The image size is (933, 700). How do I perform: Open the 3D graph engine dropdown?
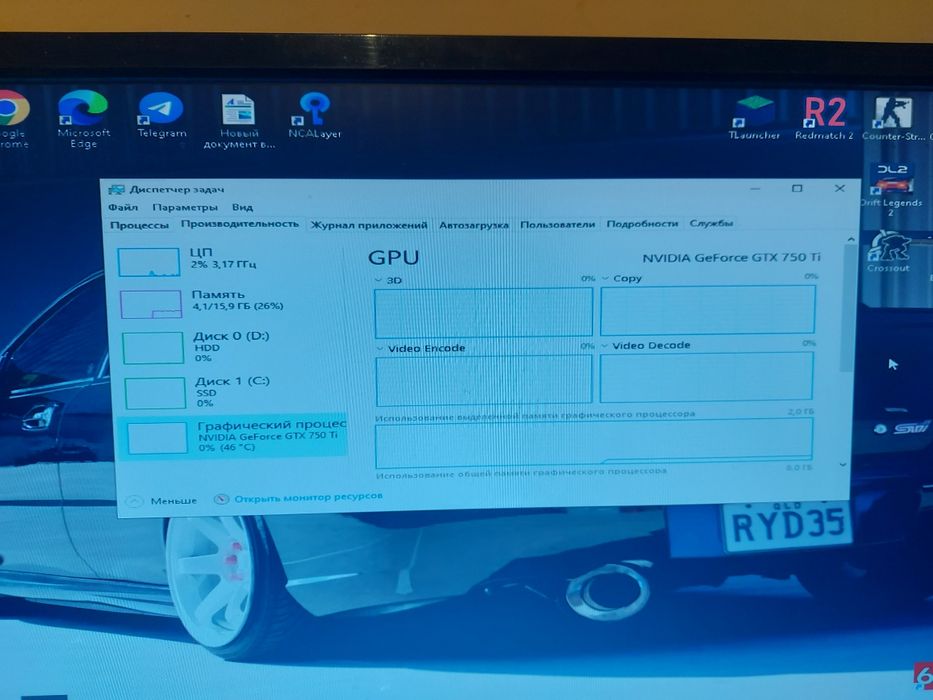click(x=379, y=280)
